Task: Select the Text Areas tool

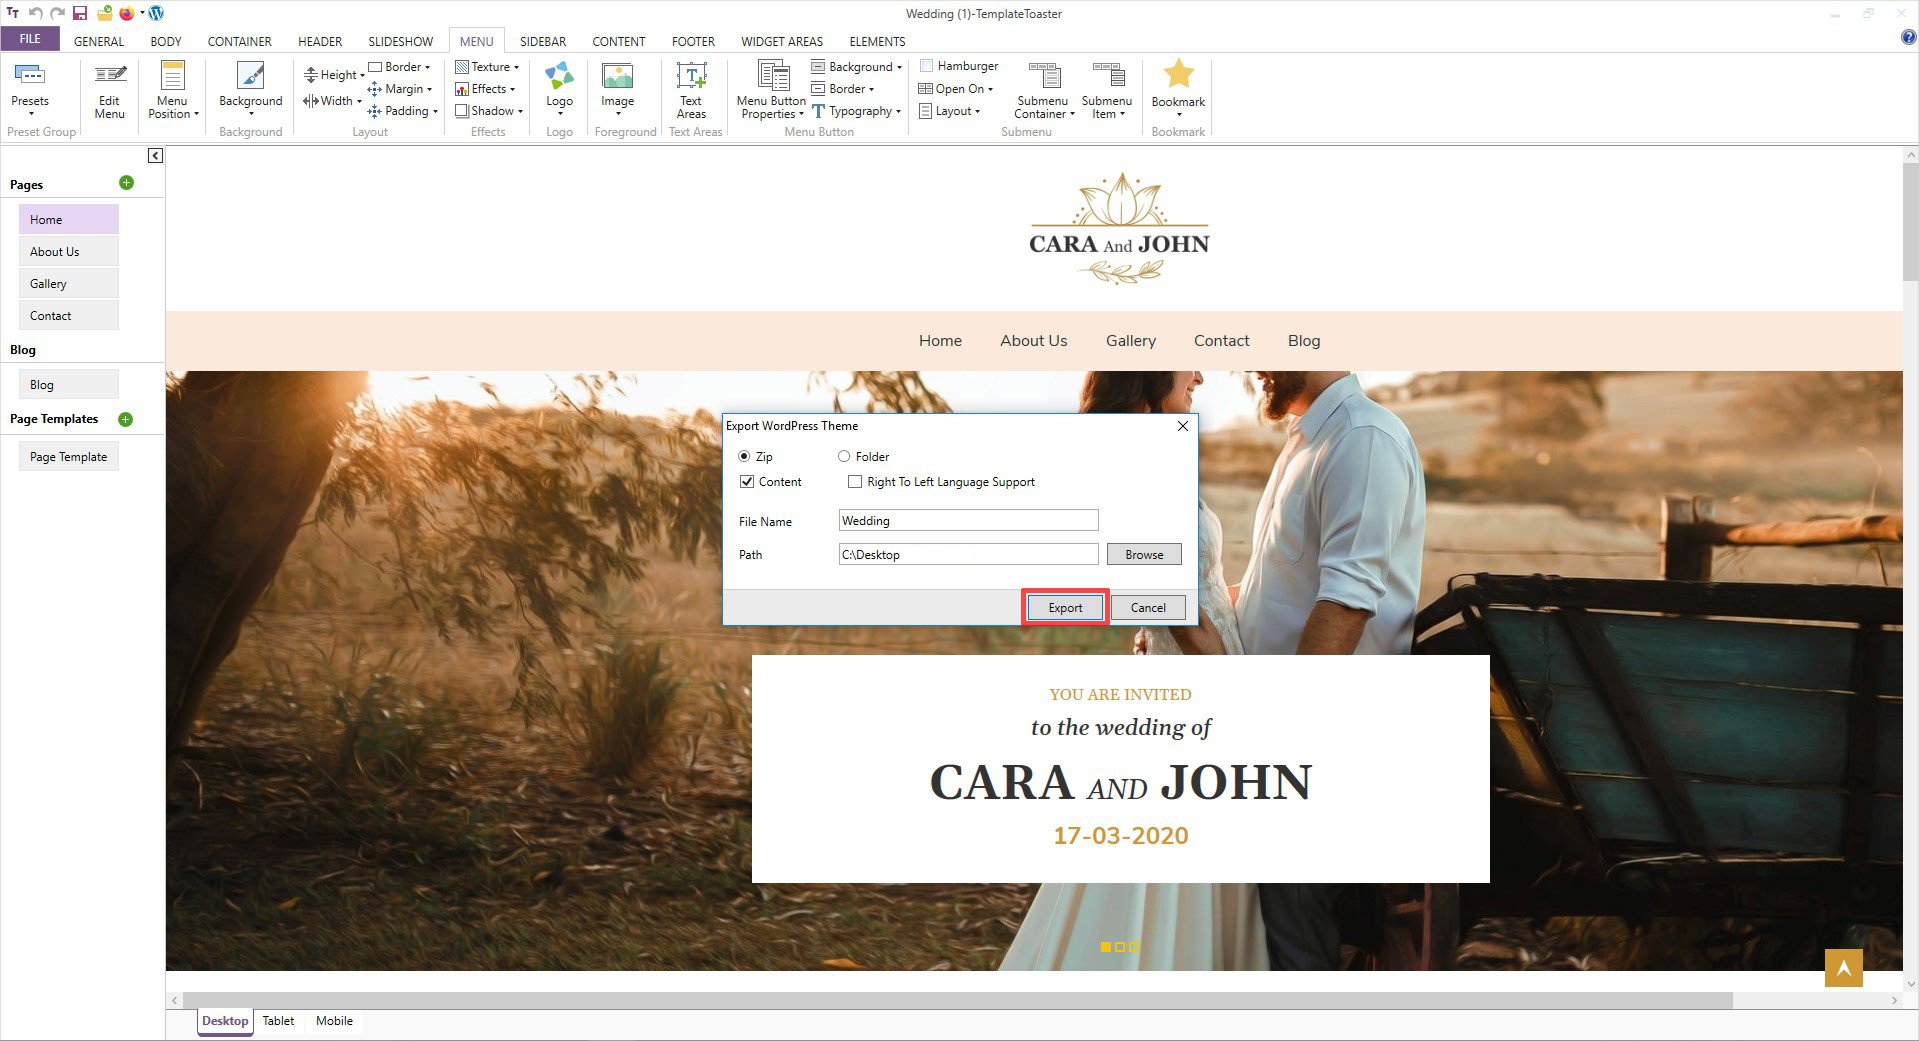Action: click(691, 78)
